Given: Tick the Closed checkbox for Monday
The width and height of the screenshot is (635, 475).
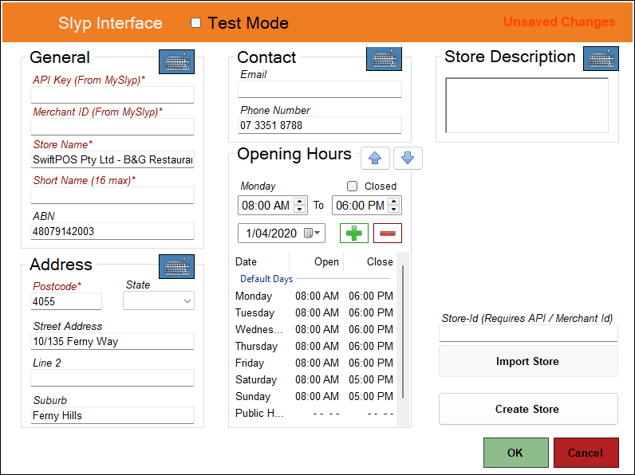Looking at the screenshot, I should (x=352, y=186).
